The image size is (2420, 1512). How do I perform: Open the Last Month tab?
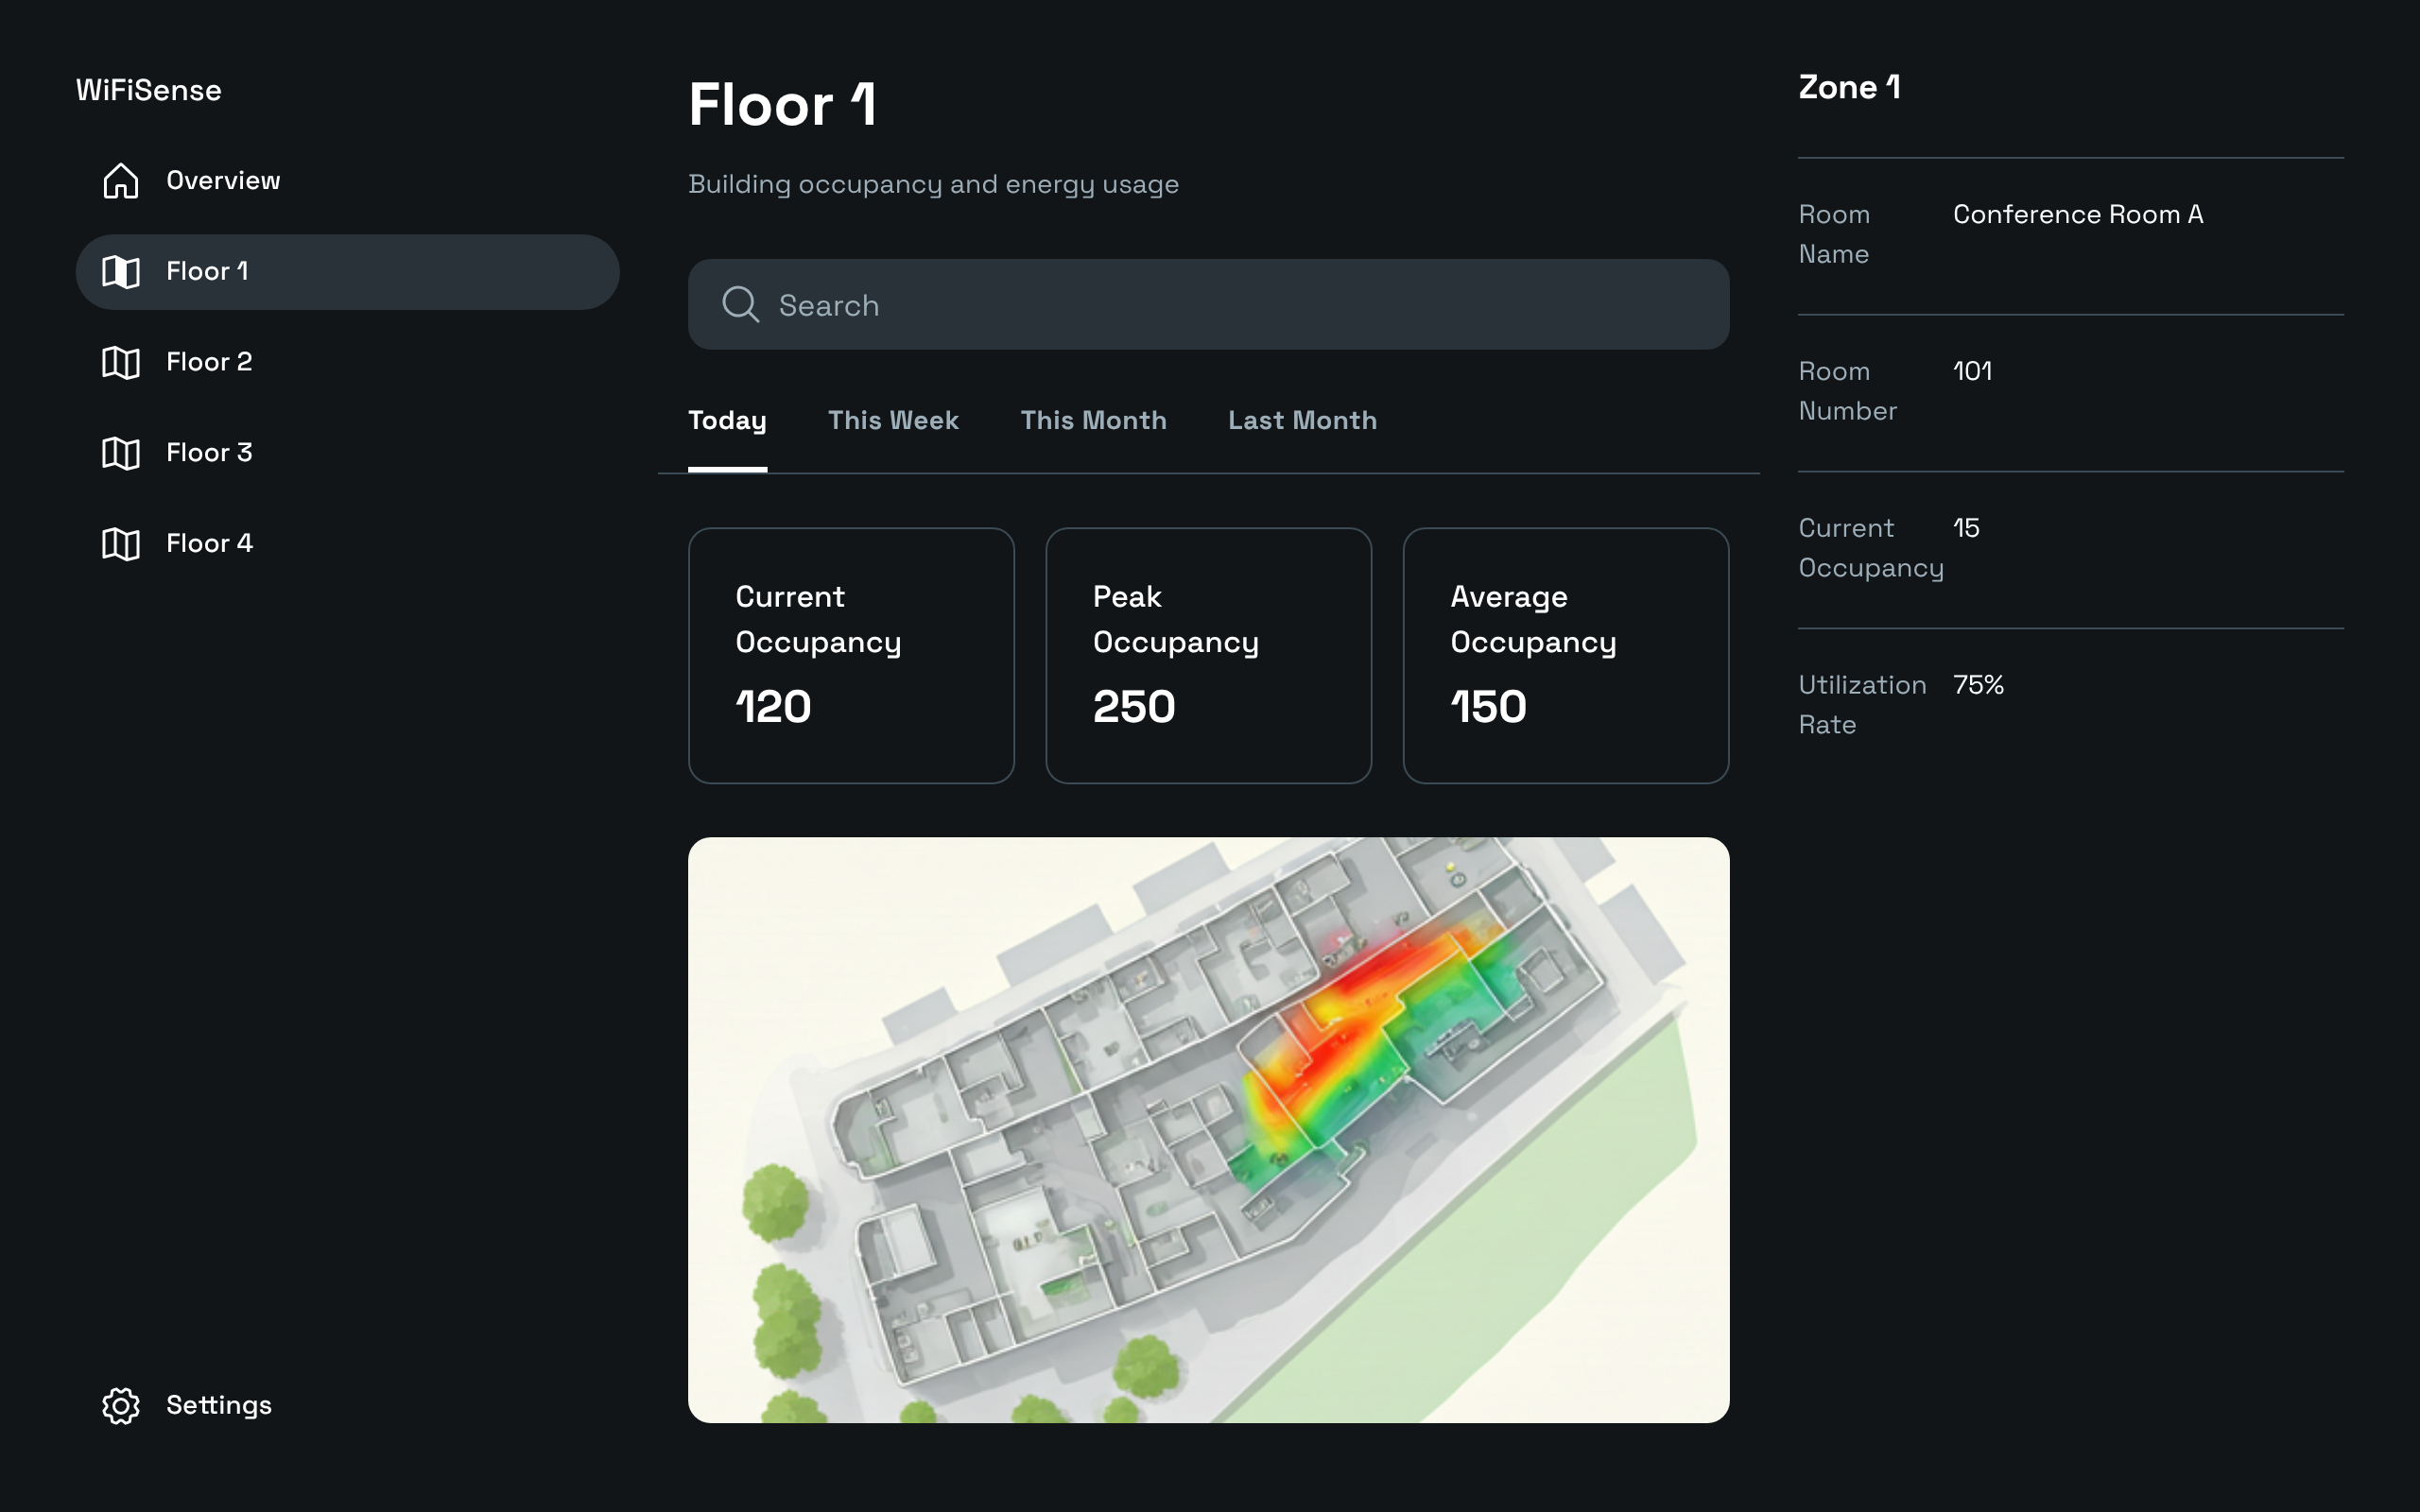[x=1302, y=421]
